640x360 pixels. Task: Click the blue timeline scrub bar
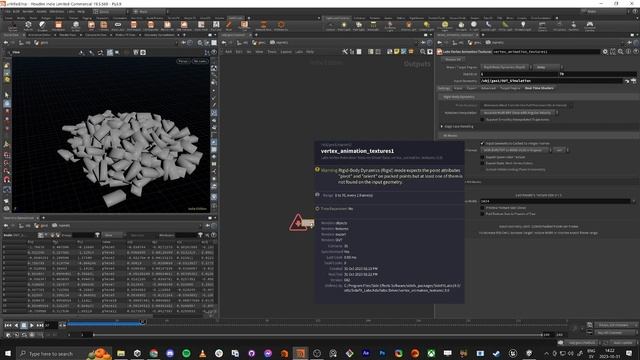click(105, 324)
